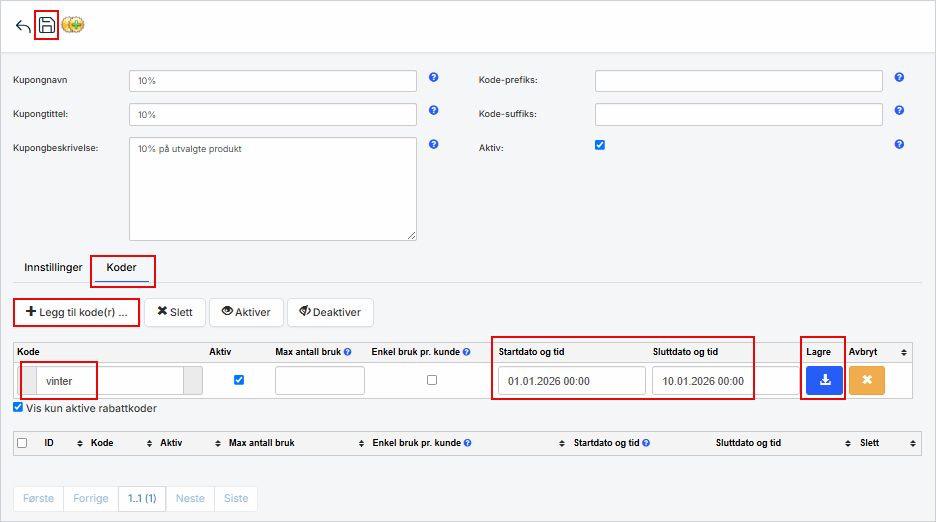Click the Deaktiver button
This screenshot has width=936, height=522.
coord(330,312)
